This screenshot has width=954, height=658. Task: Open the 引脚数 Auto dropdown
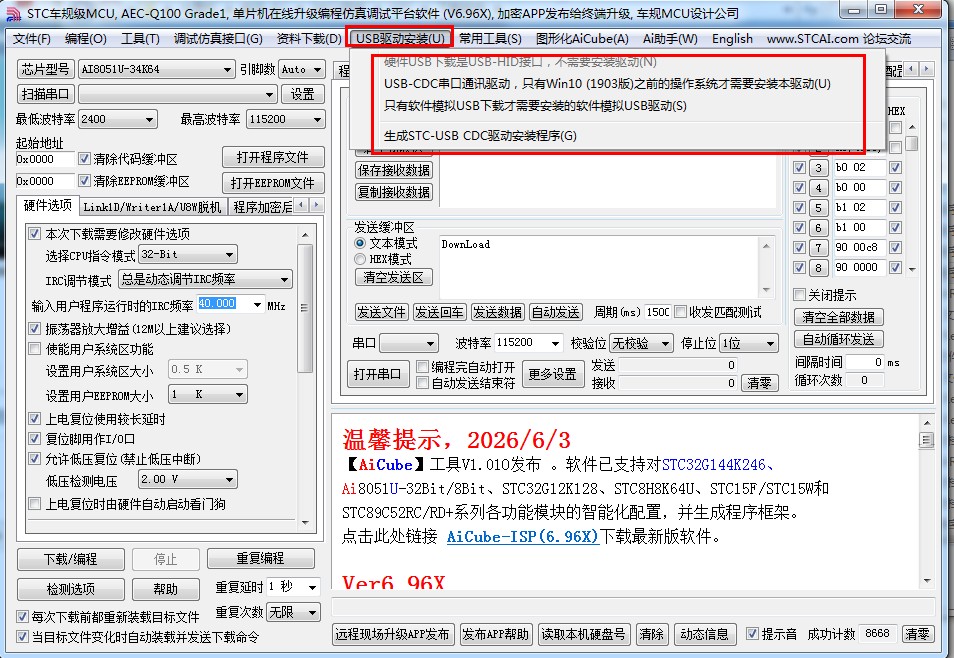point(317,69)
